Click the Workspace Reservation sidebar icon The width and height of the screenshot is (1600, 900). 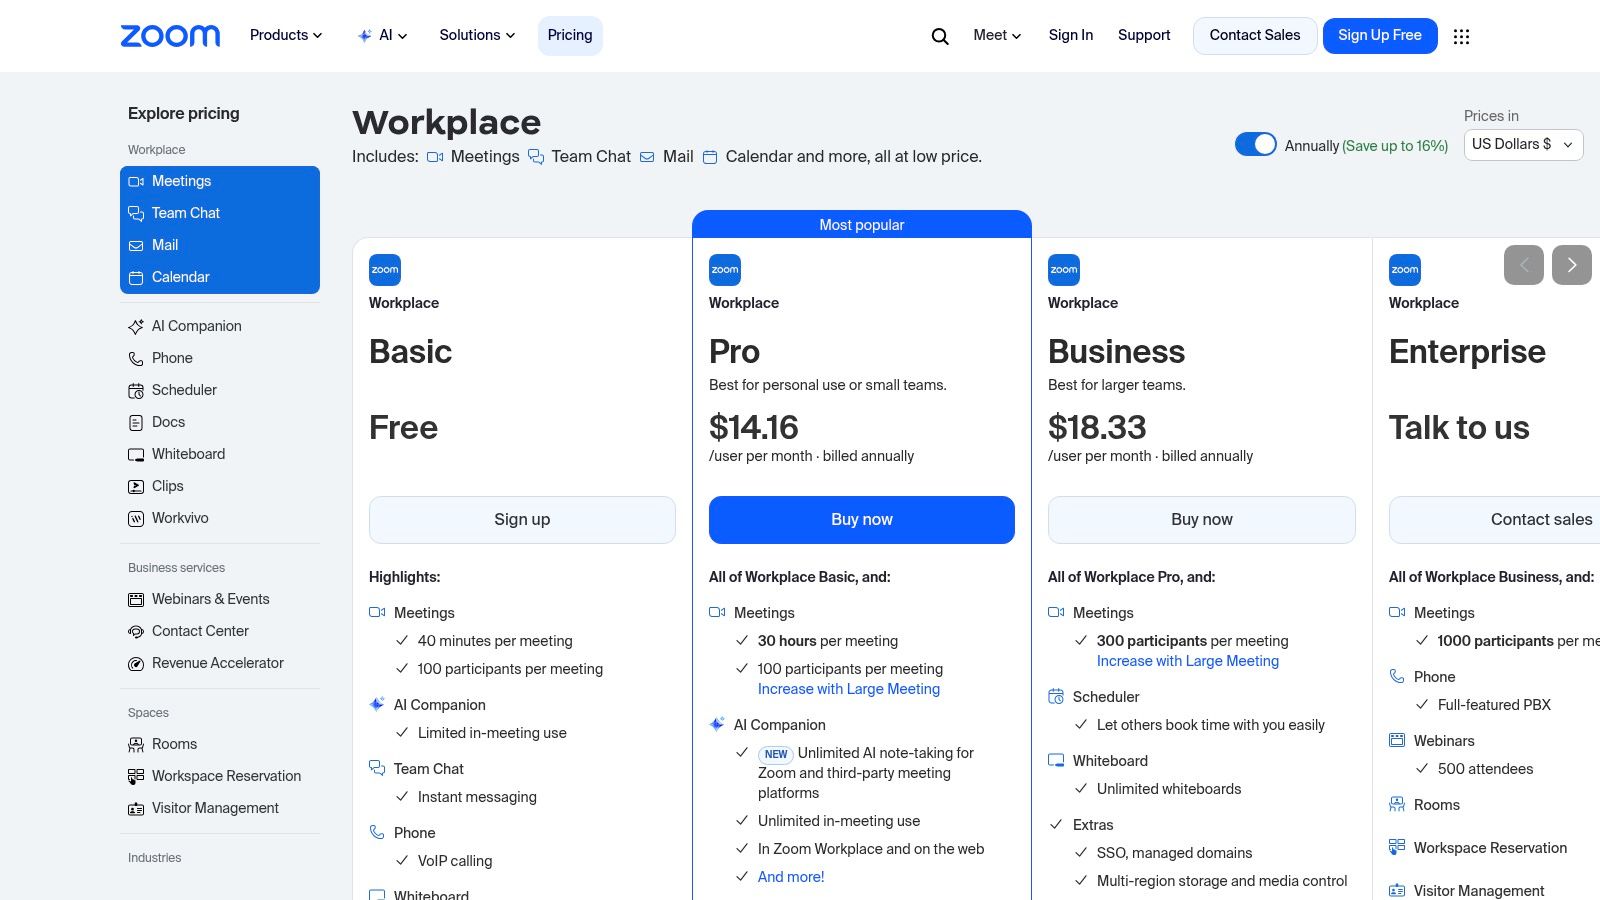[136, 776]
